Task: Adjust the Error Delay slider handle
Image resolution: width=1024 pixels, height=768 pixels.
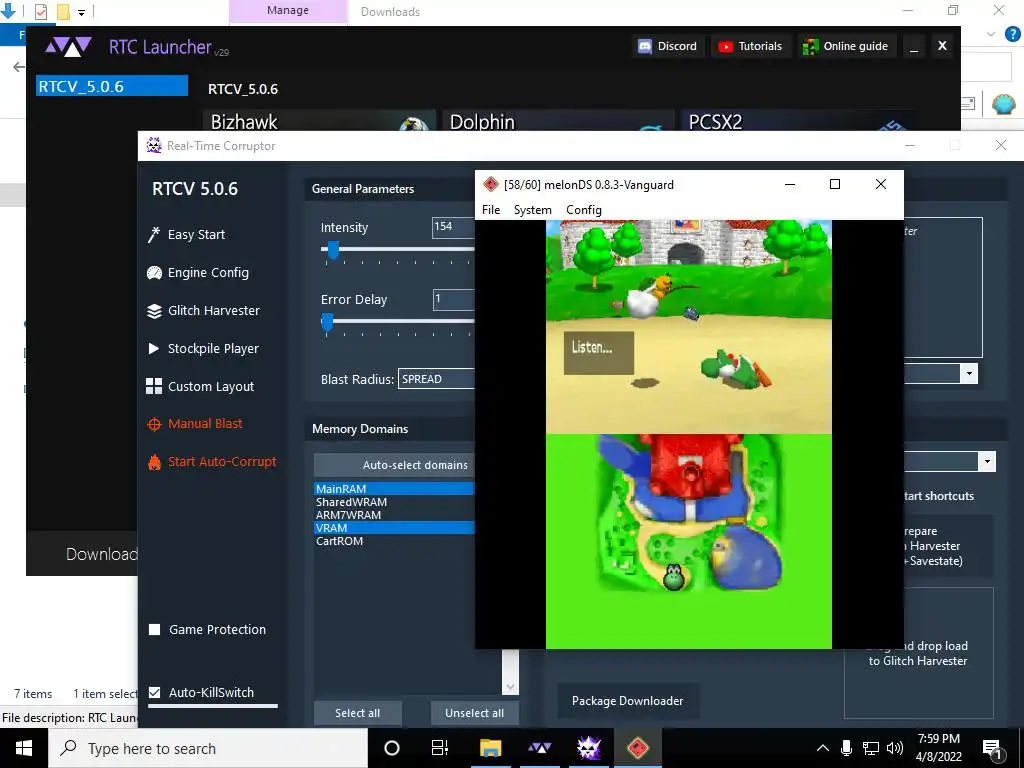Action: 327,321
